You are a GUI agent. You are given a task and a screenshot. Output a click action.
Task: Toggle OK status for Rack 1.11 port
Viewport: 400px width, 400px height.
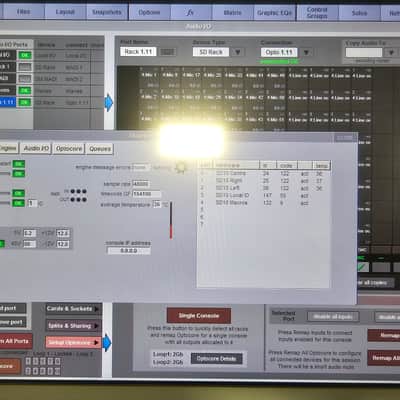pyautogui.click(x=25, y=102)
